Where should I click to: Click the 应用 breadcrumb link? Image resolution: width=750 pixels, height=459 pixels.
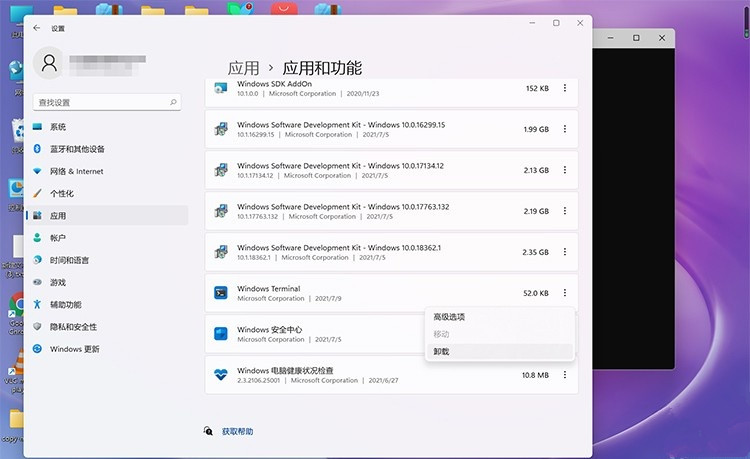coord(243,68)
